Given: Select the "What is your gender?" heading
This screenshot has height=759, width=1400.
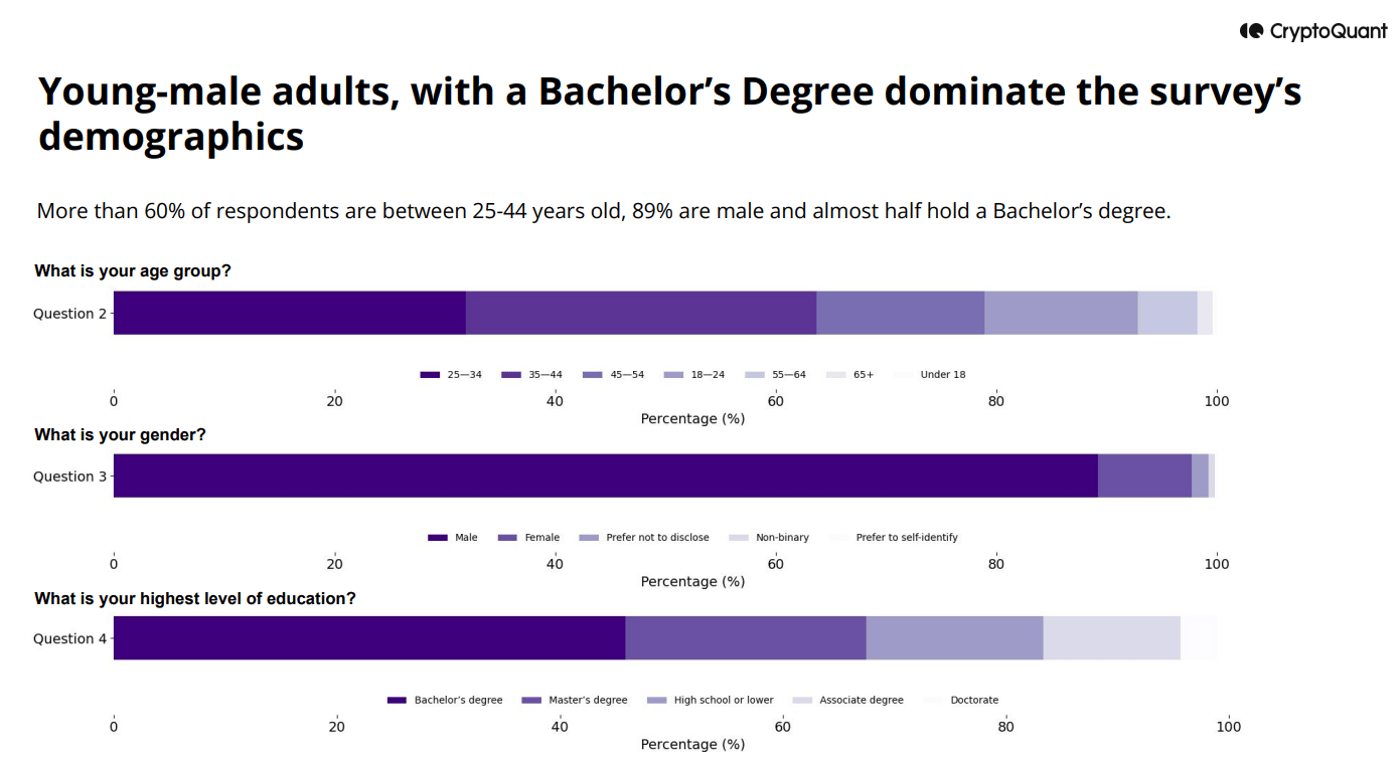Looking at the screenshot, I should click(120, 435).
